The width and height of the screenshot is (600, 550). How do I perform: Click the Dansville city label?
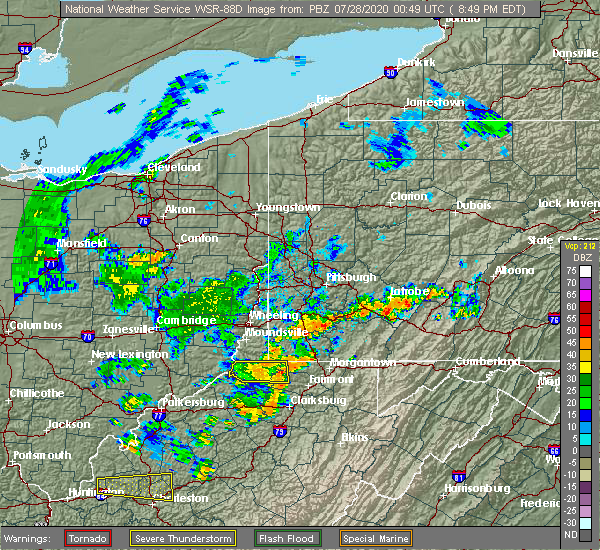click(x=575, y=54)
